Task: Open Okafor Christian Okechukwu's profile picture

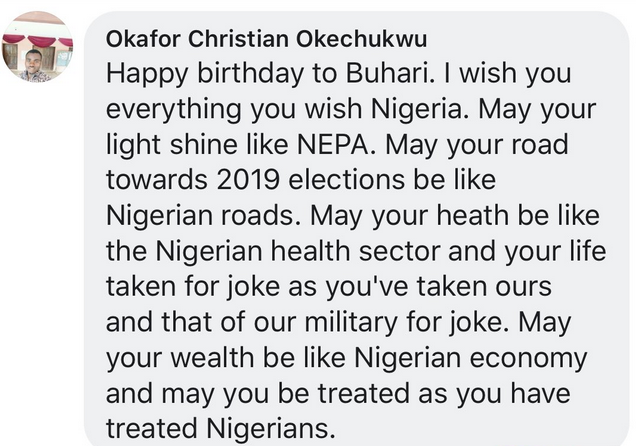Action: [37, 47]
